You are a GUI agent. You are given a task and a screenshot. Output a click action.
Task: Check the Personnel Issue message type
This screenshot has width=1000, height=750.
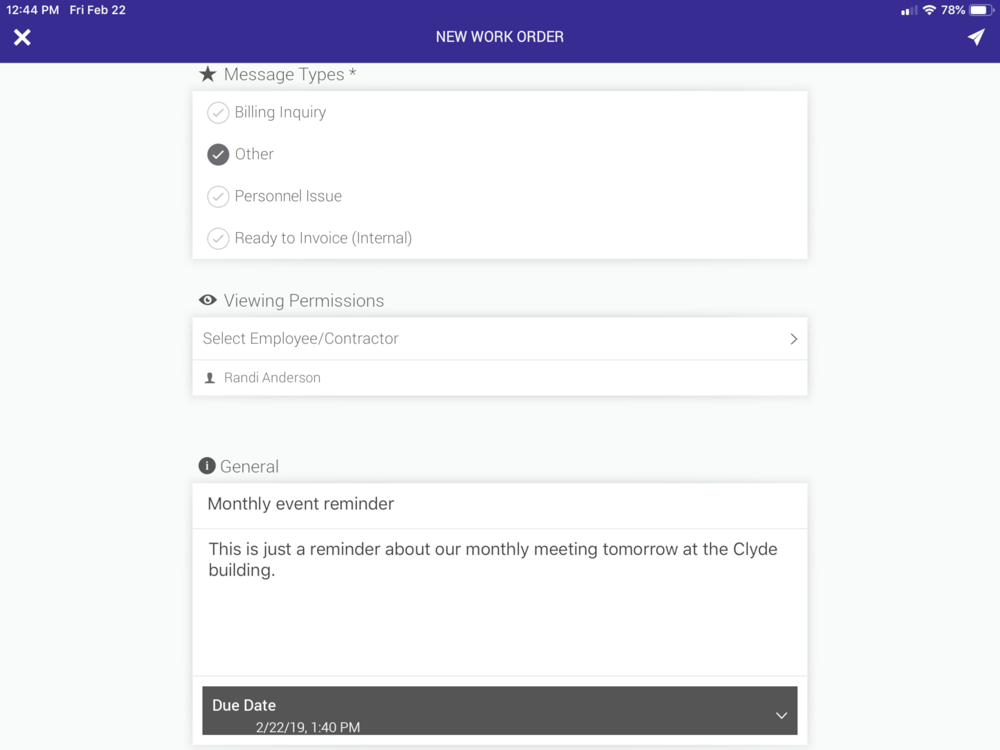218,196
